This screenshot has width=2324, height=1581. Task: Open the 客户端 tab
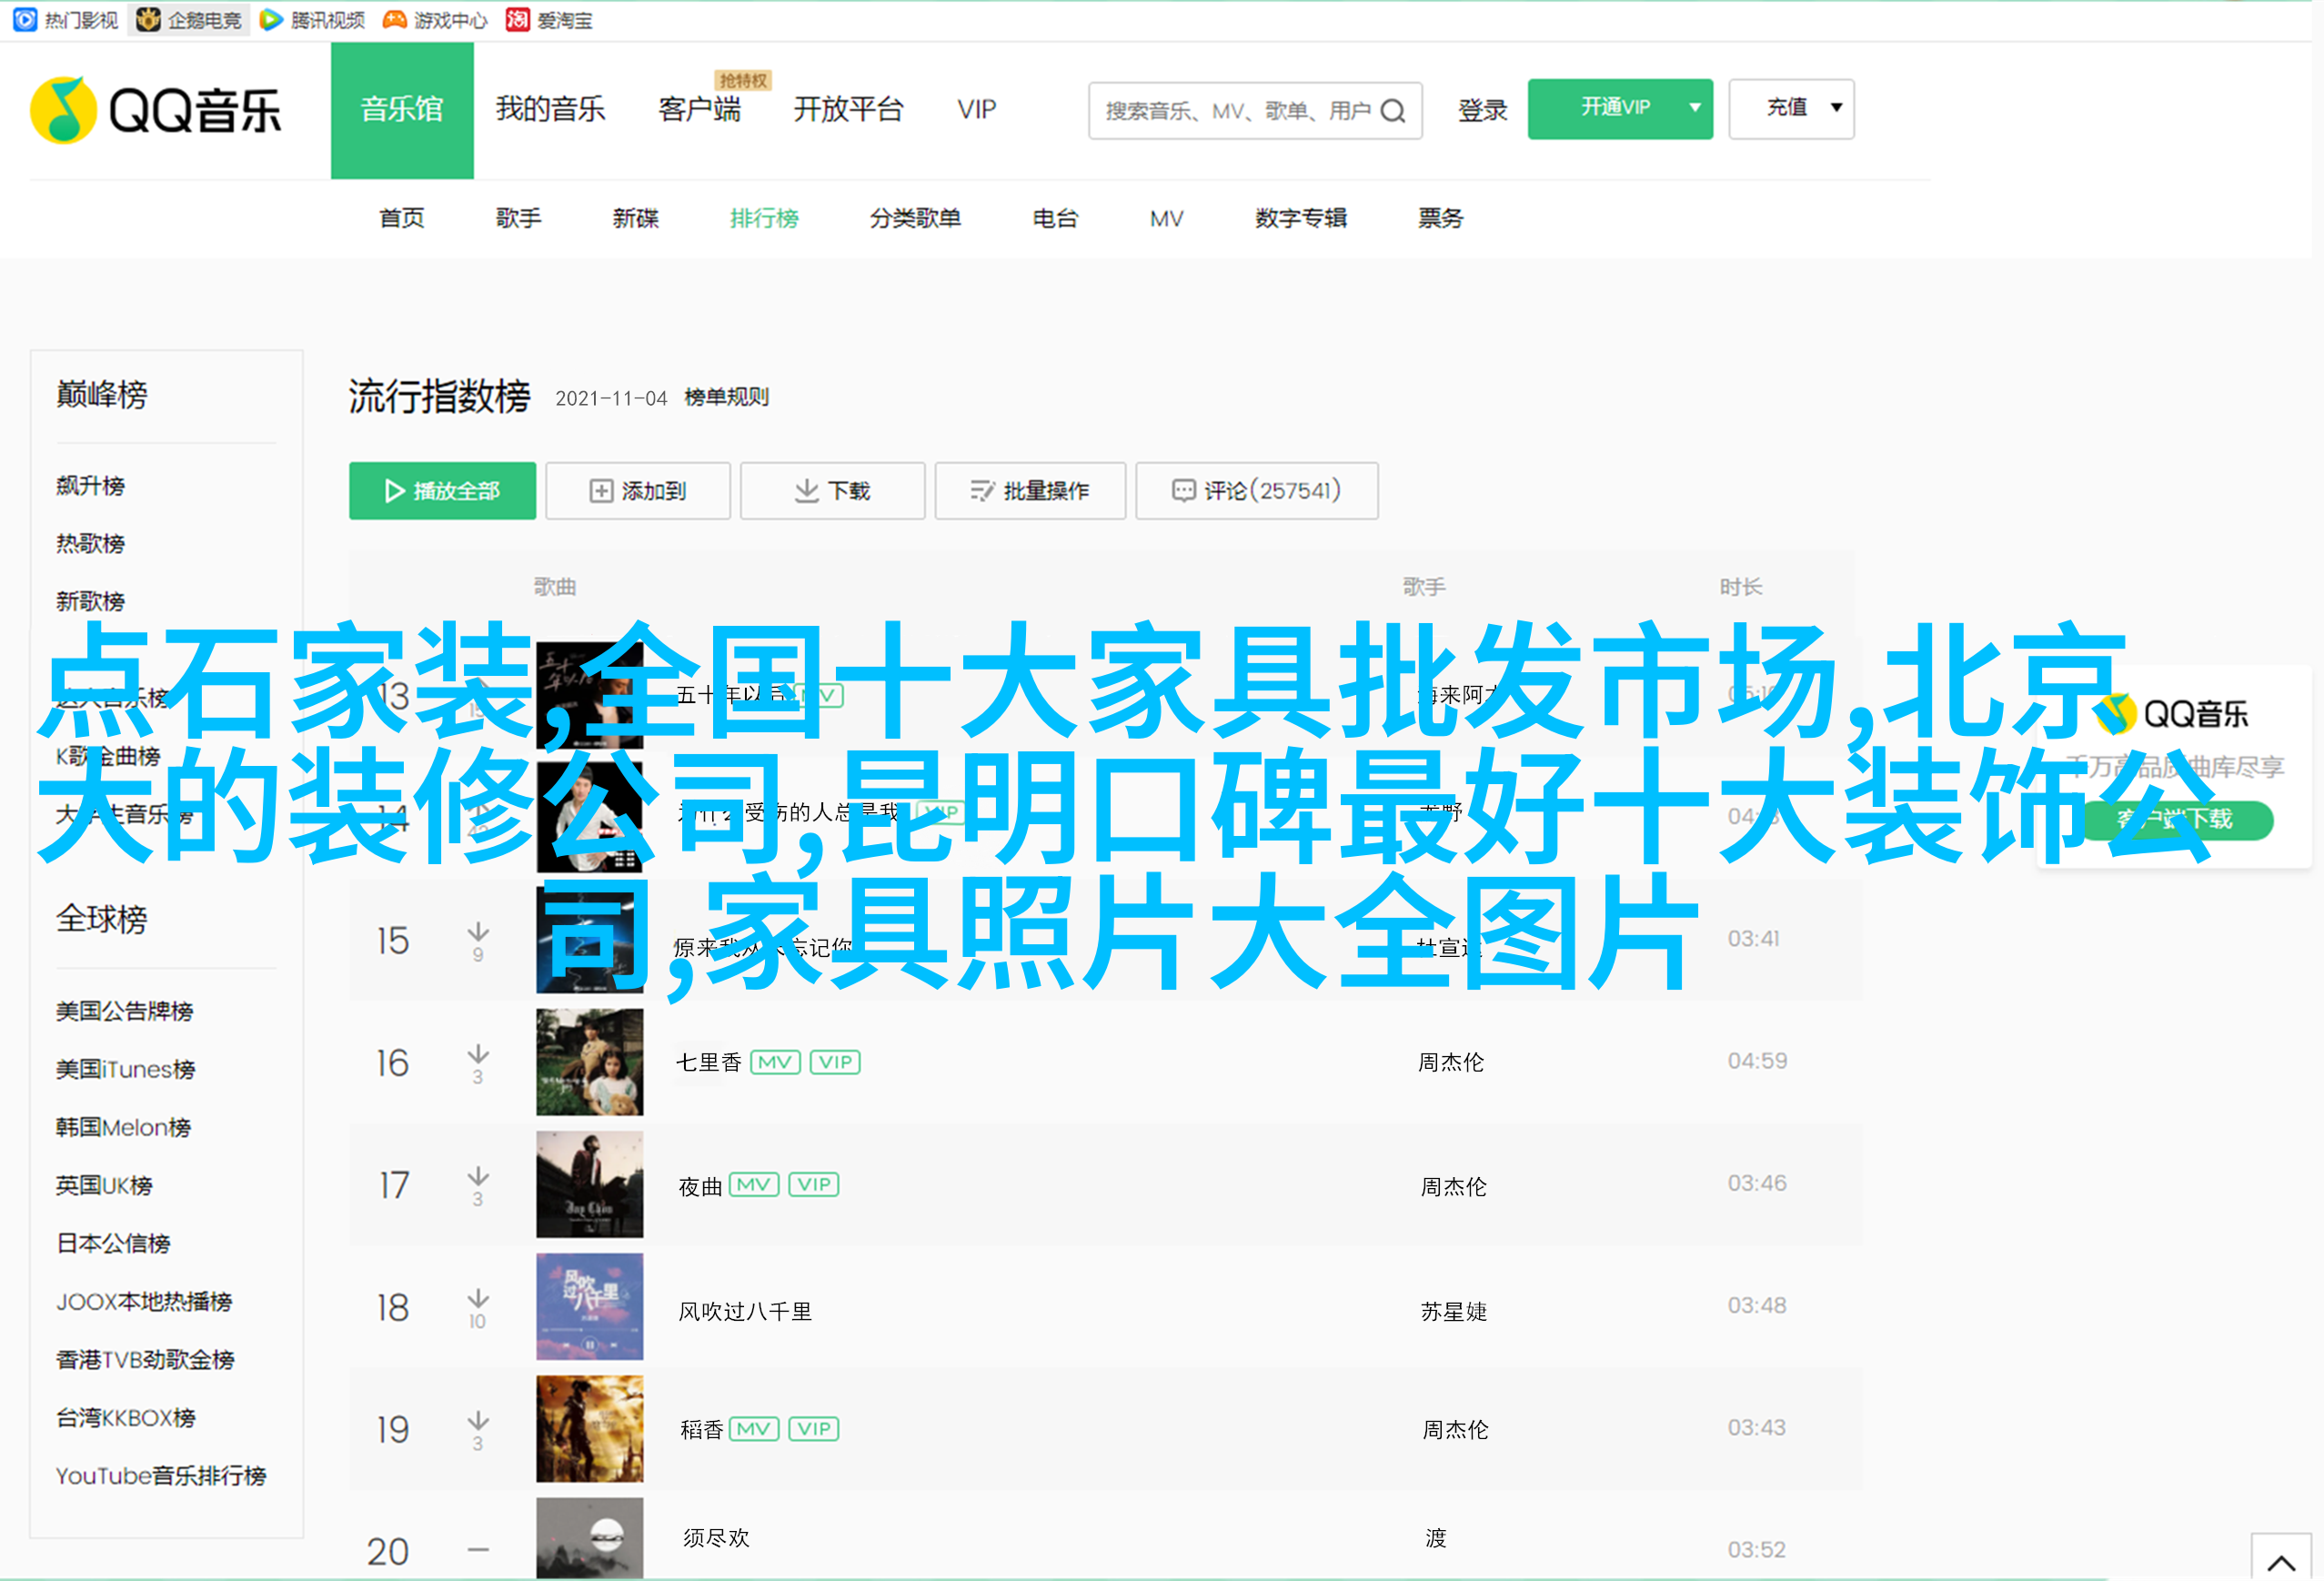coord(699,109)
